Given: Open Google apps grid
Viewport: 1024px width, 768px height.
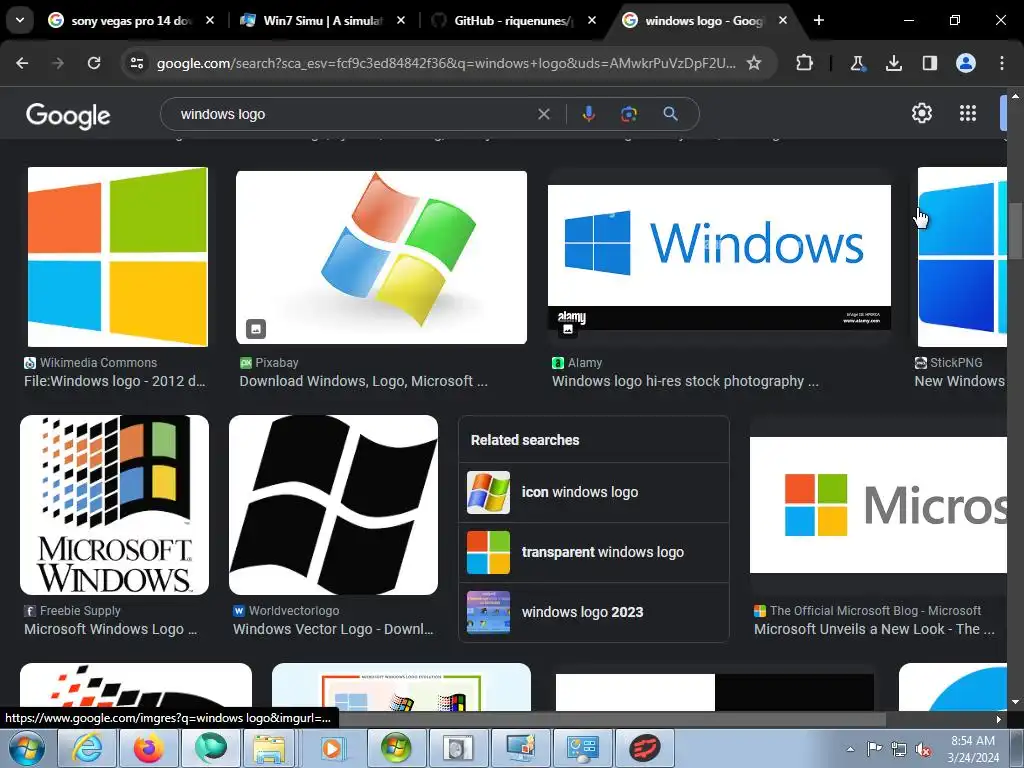Looking at the screenshot, I should [x=968, y=114].
